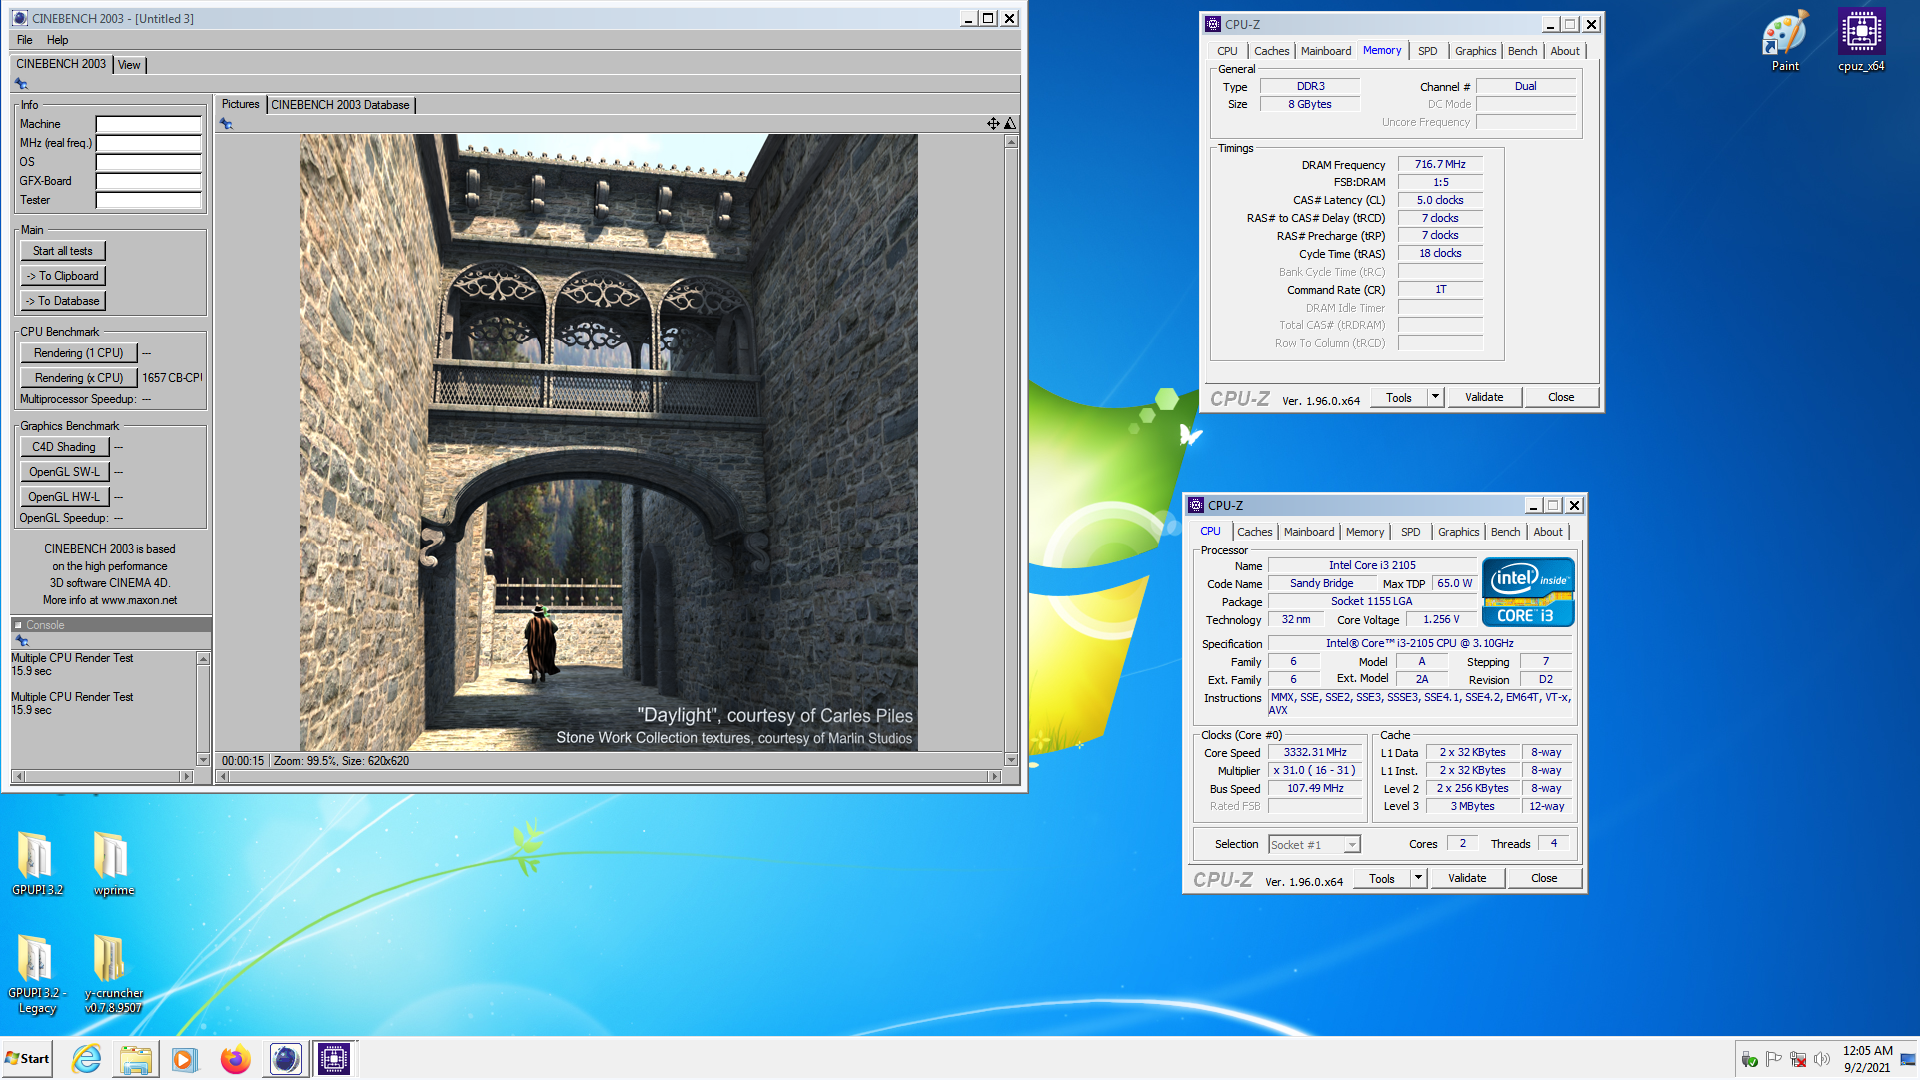Click the zoom triangle icon in picture panel

1010,124
